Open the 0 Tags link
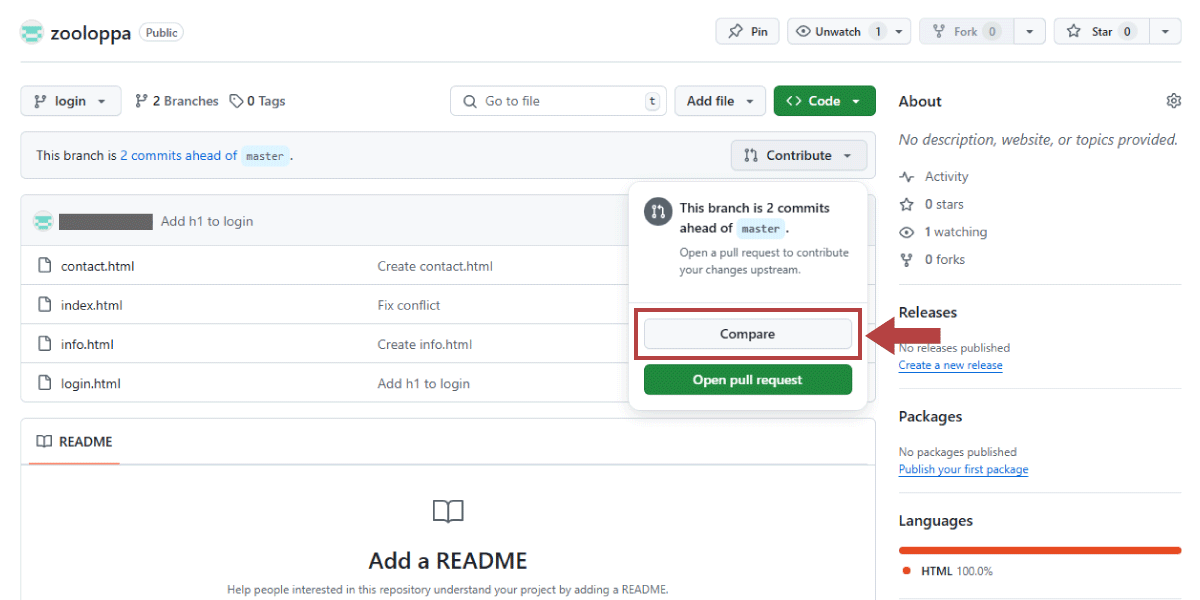1200x600 pixels. point(258,101)
